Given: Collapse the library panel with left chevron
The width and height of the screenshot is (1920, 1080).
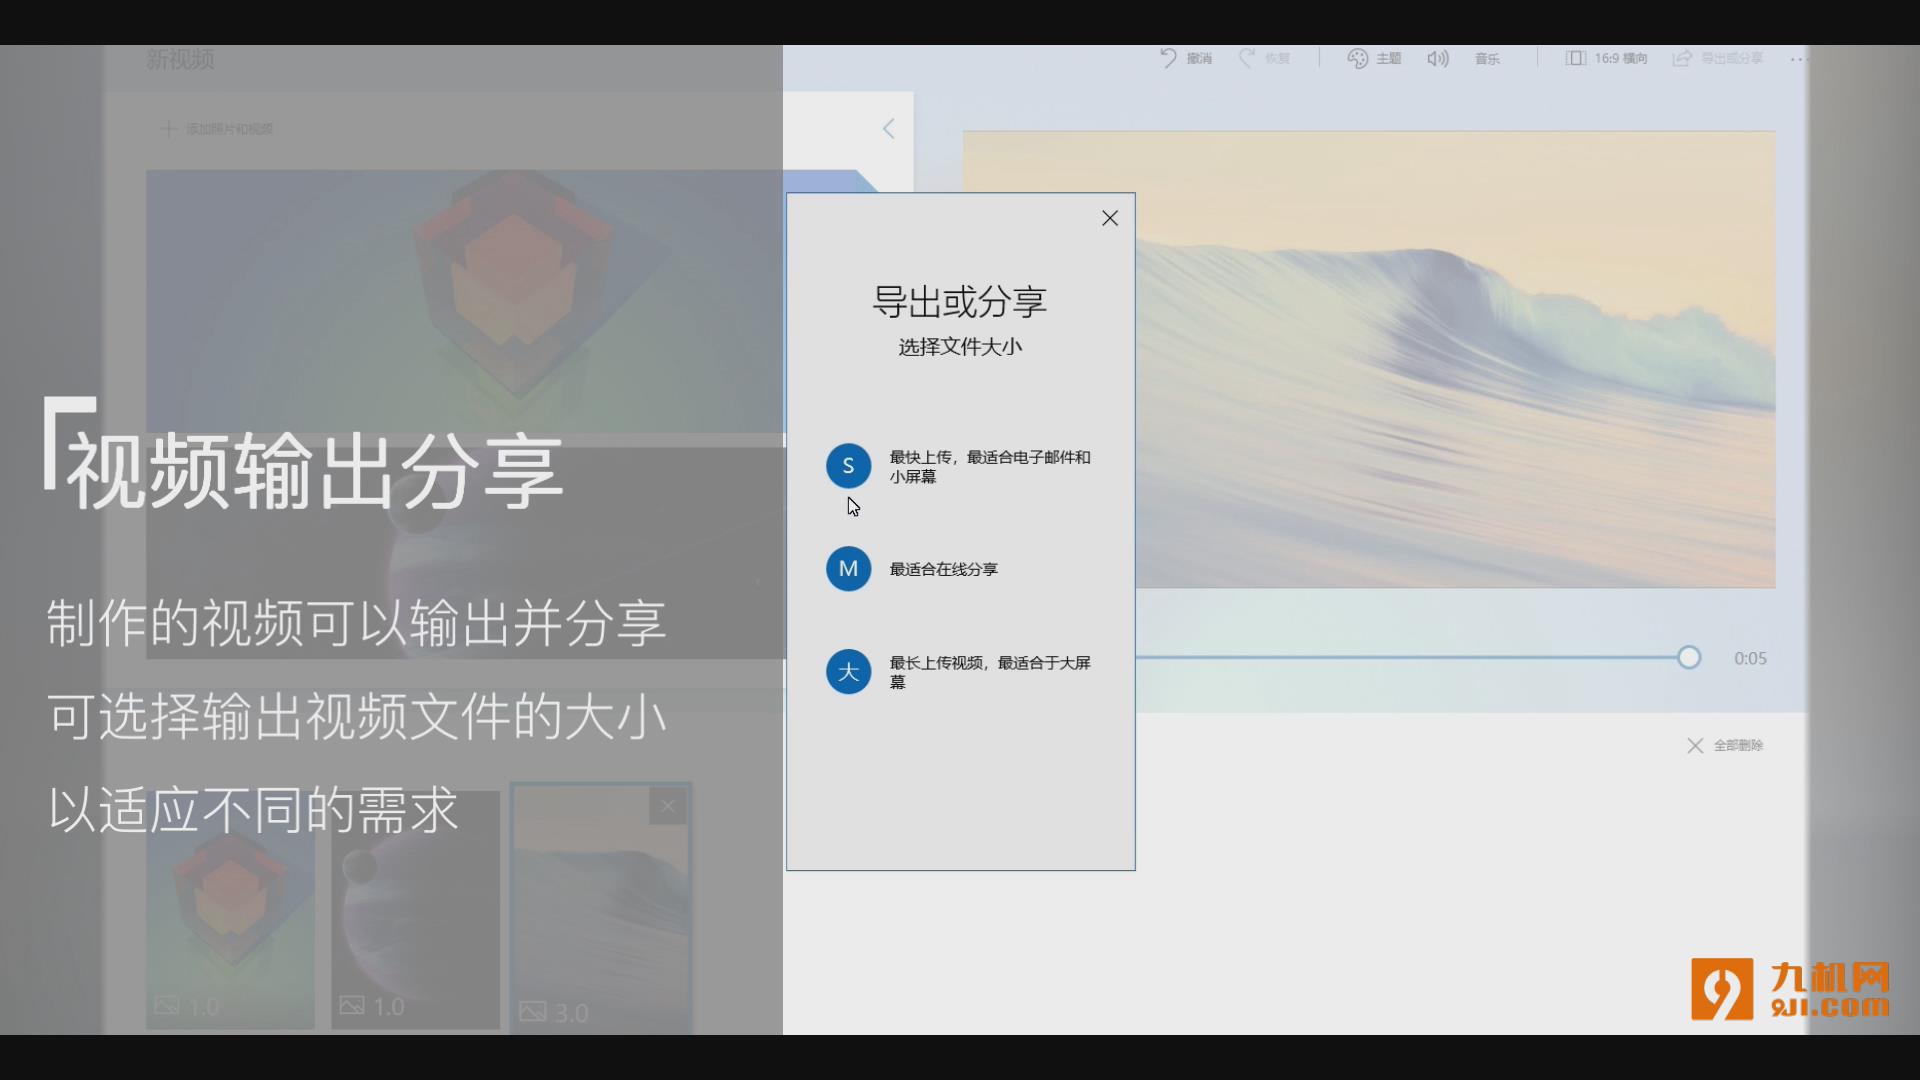Looking at the screenshot, I should point(888,129).
